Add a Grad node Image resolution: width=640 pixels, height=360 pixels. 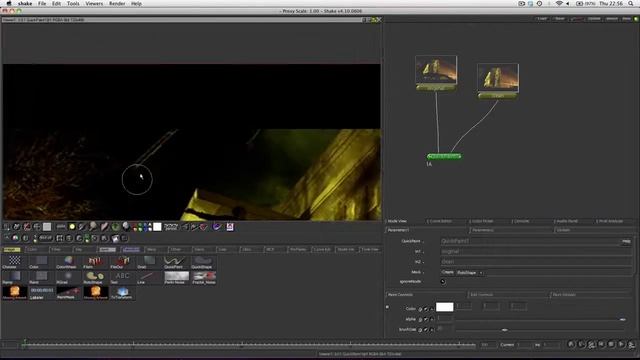(x=149, y=262)
